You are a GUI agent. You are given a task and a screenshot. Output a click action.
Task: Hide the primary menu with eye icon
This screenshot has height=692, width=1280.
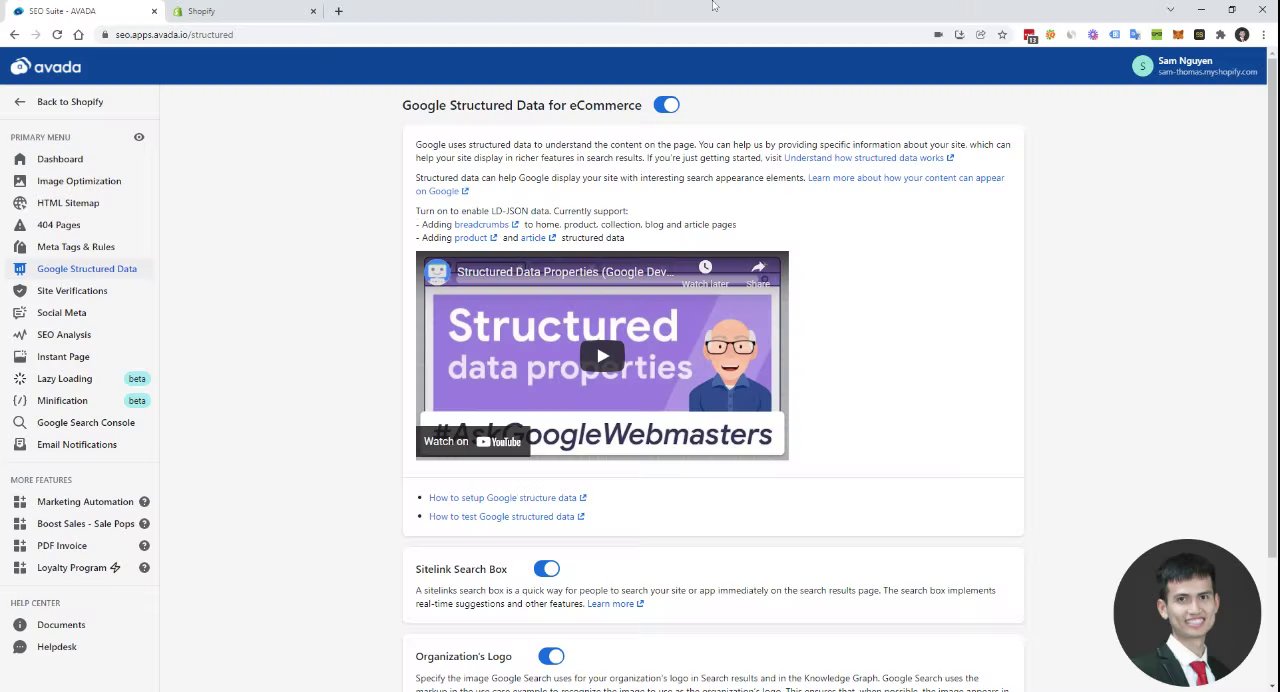(139, 137)
